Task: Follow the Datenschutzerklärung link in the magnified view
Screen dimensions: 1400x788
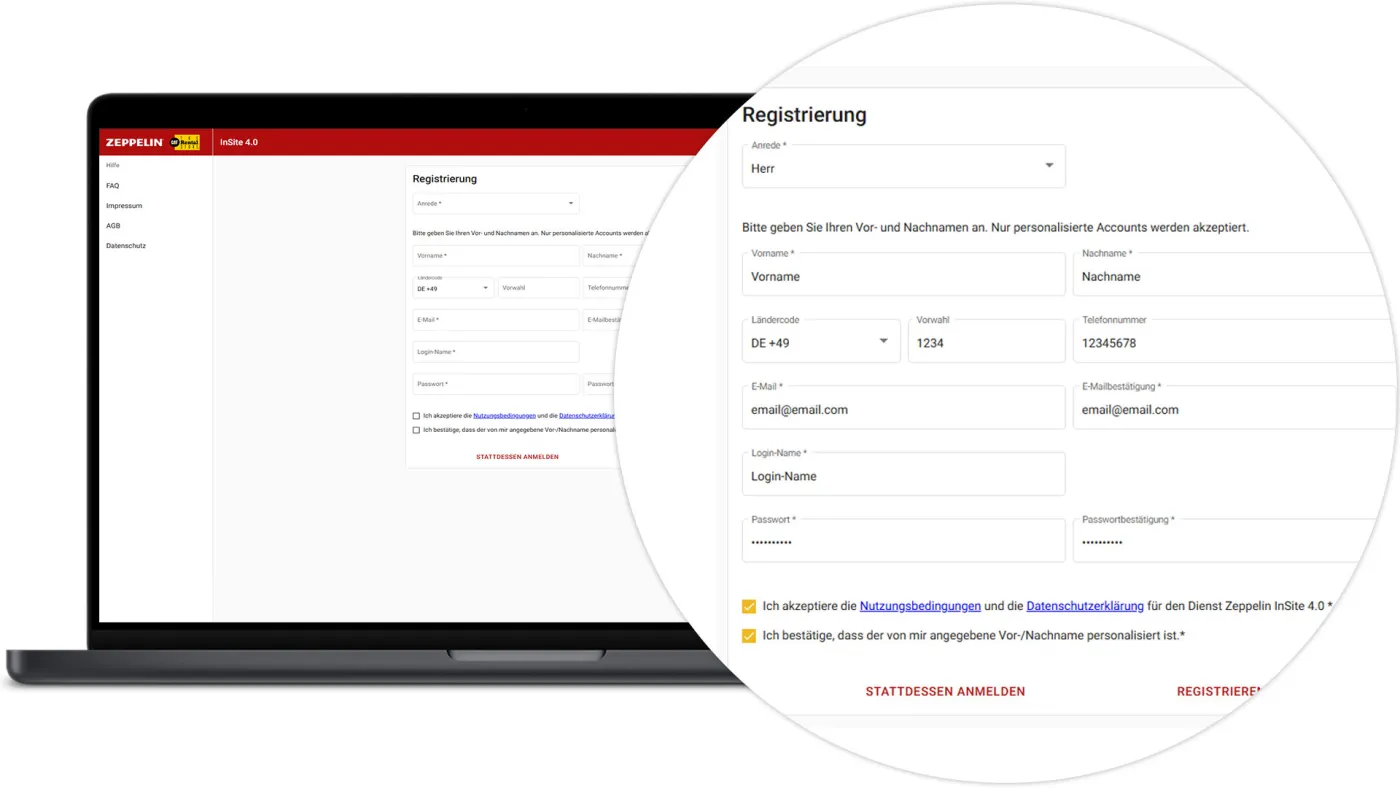Action: click(x=1085, y=606)
